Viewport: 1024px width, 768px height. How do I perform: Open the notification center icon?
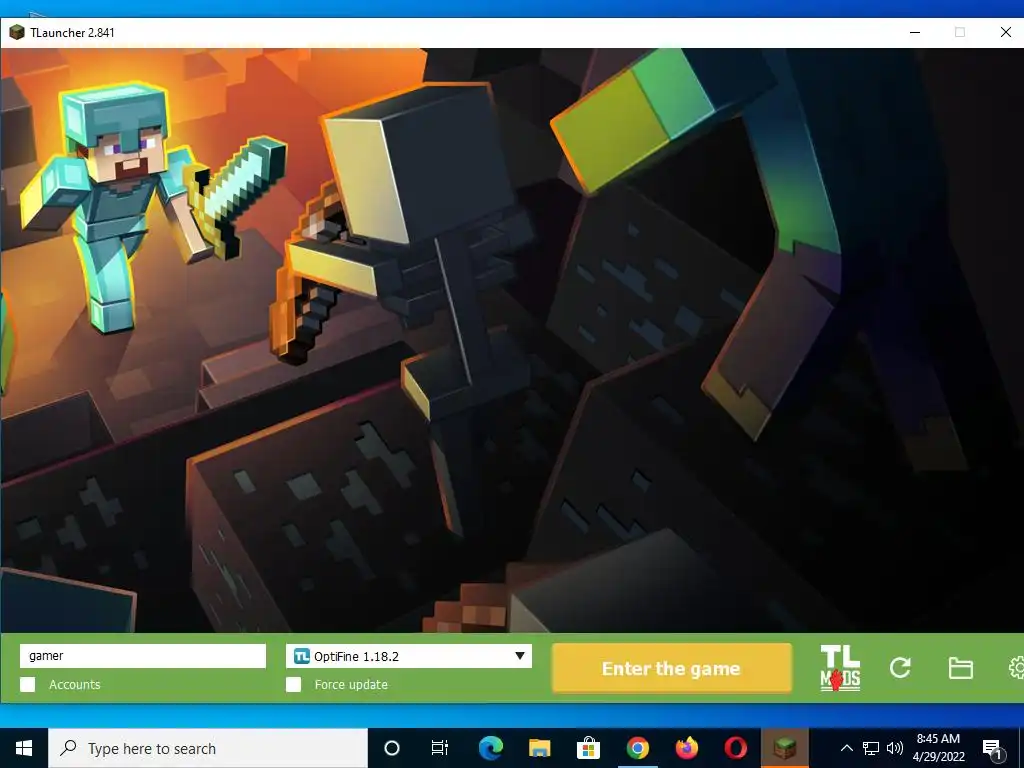click(992, 749)
